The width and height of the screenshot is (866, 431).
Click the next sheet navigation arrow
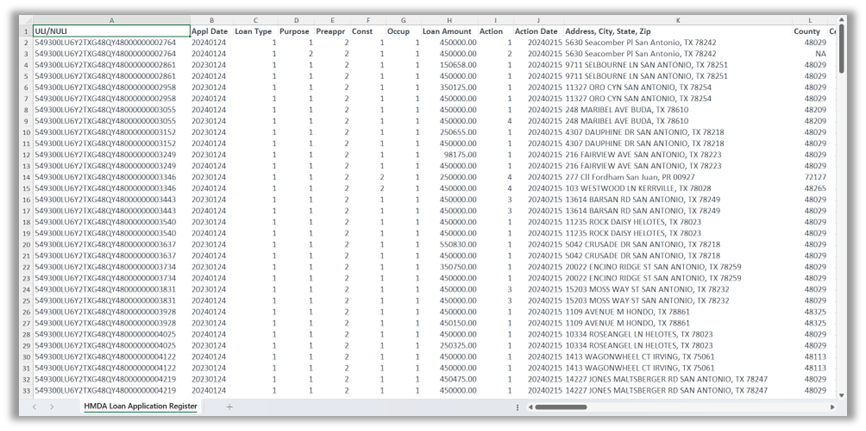tap(52, 407)
